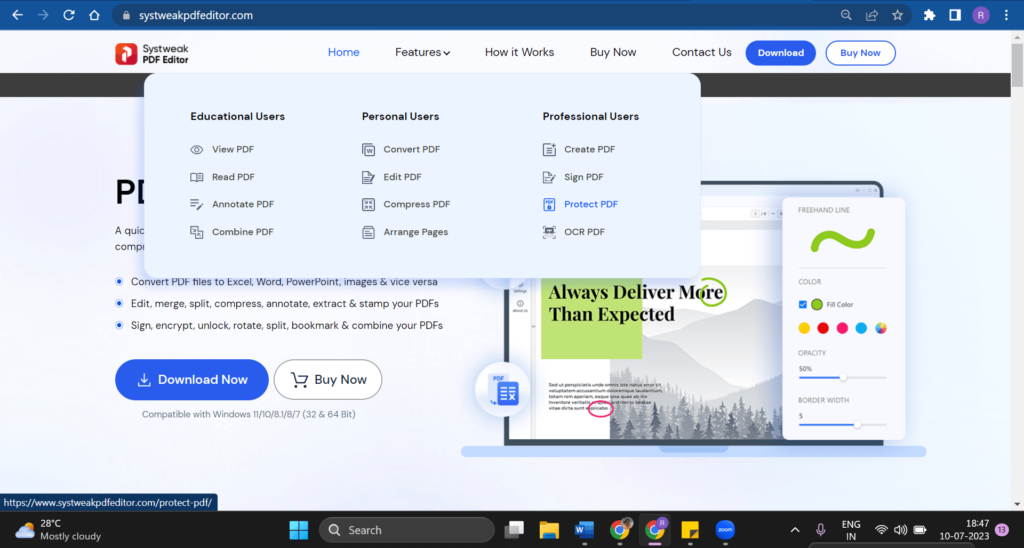The image size is (1024, 548).
Task: Open Buy Now navigation link
Action: [613, 52]
